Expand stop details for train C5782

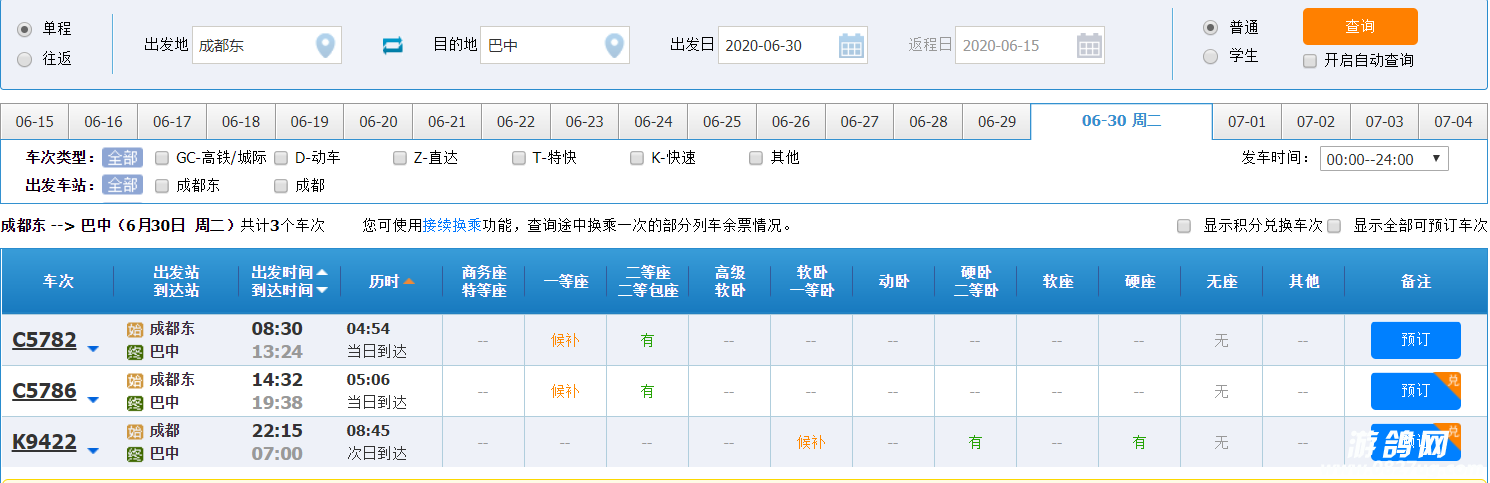tap(93, 349)
